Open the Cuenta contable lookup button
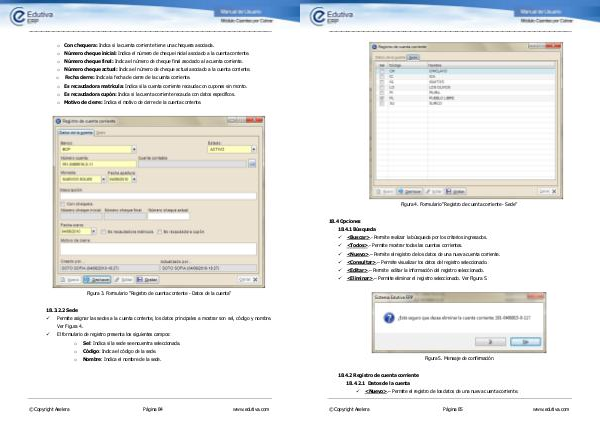Screen dimensions: 600x424 click(253, 162)
